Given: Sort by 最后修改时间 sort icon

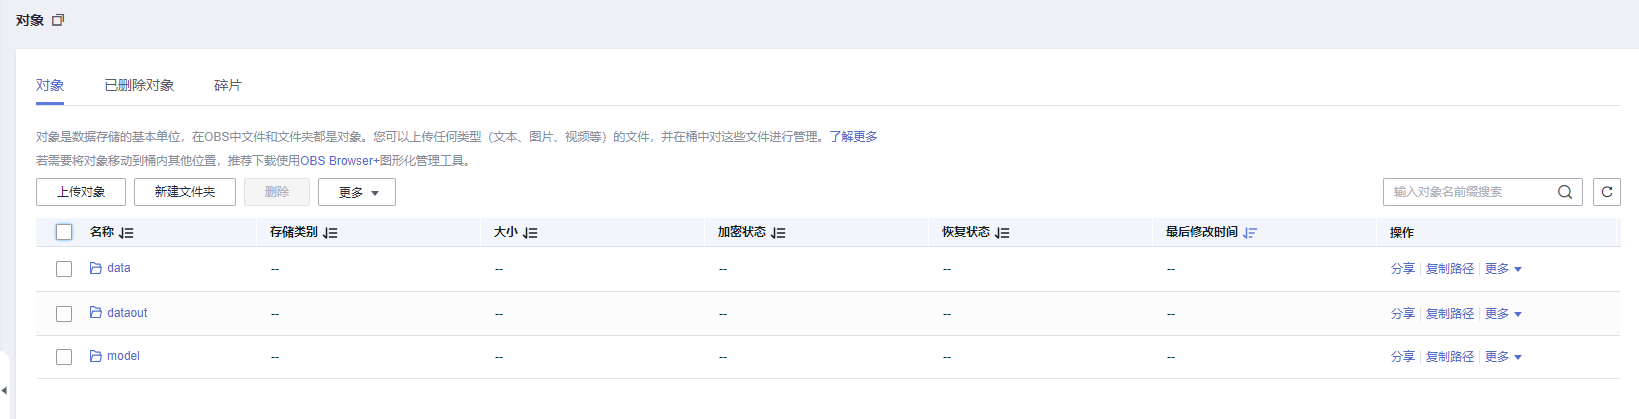Looking at the screenshot, I should click(x=1250, y=233).
